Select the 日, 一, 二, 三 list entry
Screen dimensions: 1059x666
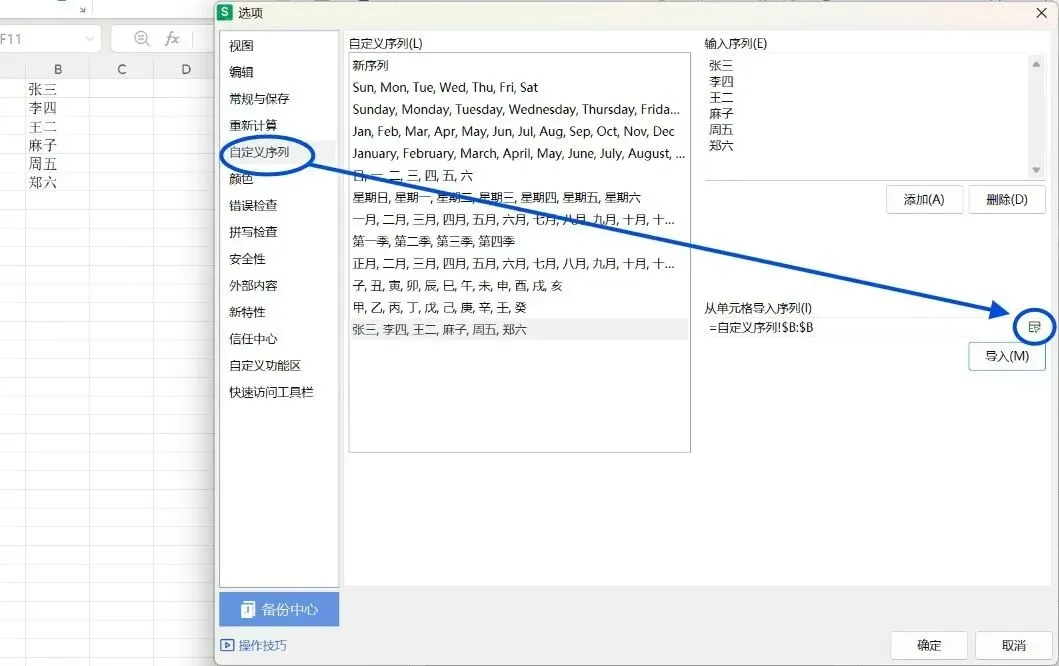tap(519, 176)
